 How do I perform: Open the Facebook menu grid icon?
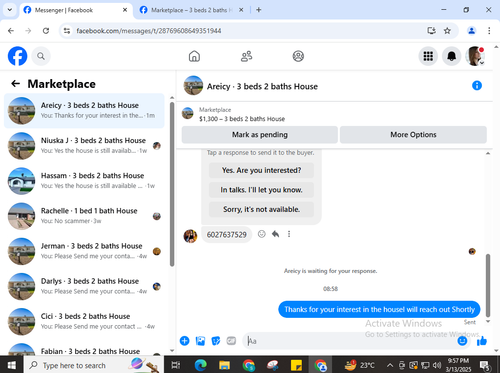tap(428, 56)
